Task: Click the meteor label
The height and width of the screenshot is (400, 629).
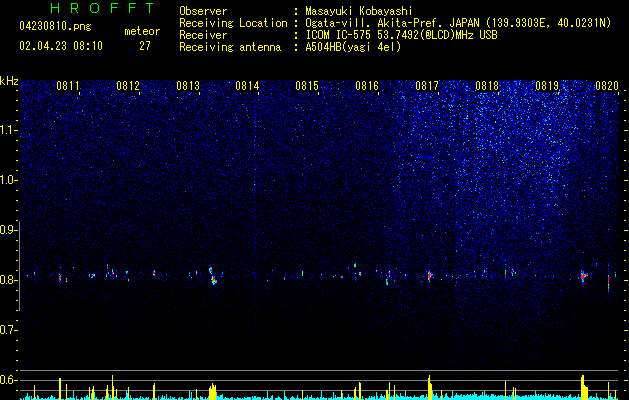Action: (142, 31)
